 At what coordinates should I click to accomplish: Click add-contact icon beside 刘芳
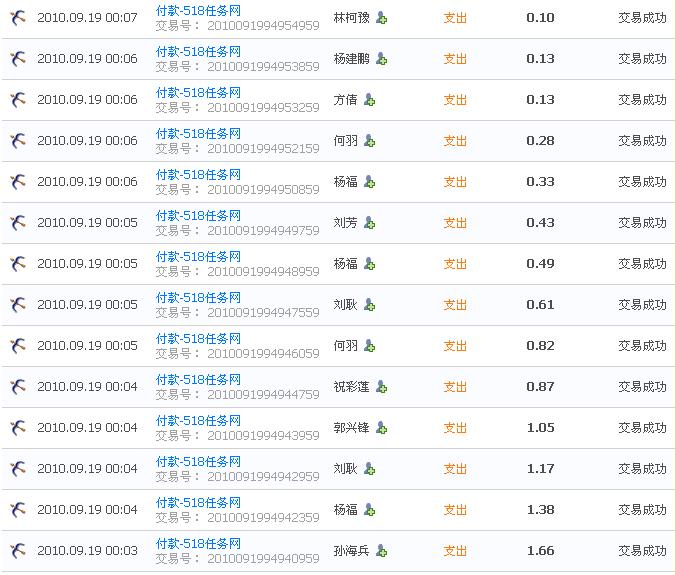click(370, 223)
